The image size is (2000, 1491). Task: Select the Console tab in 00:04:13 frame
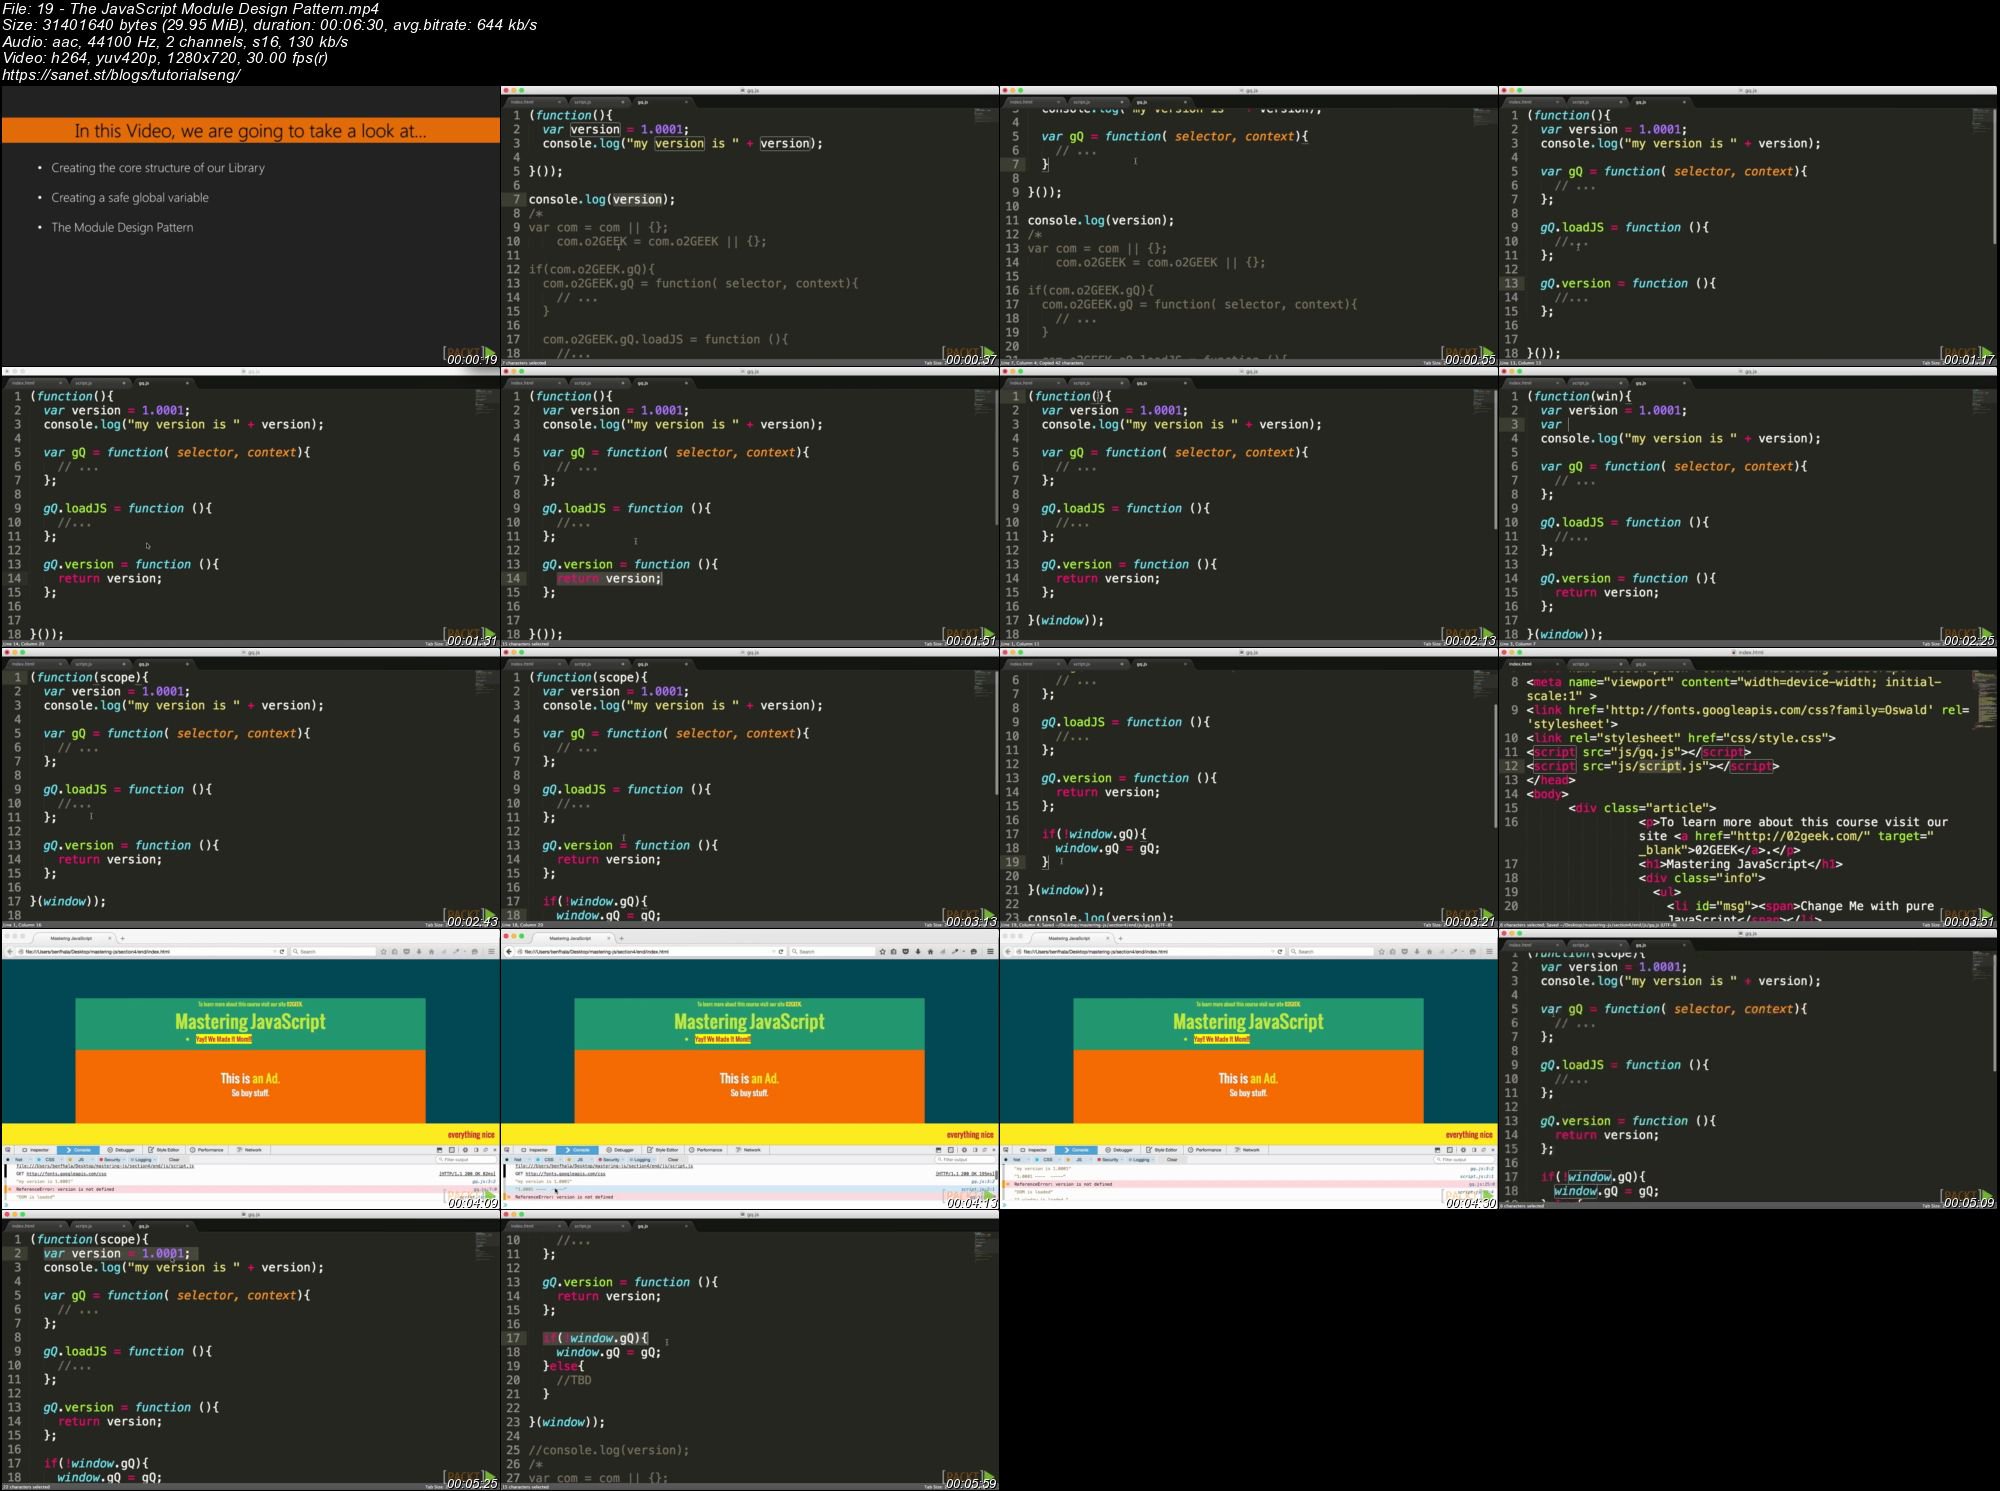point(577,1150)
